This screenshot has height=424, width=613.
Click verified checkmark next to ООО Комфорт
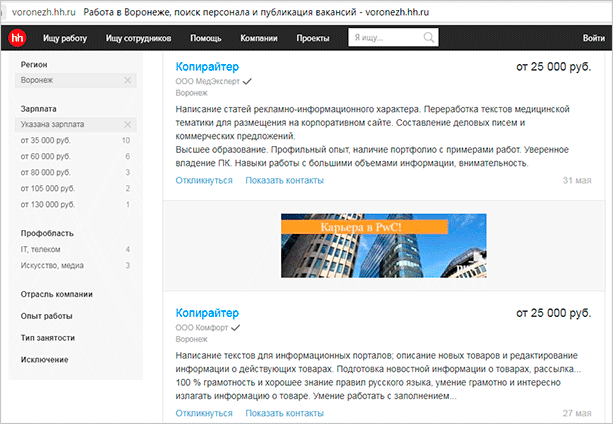(x=236, y=326)
